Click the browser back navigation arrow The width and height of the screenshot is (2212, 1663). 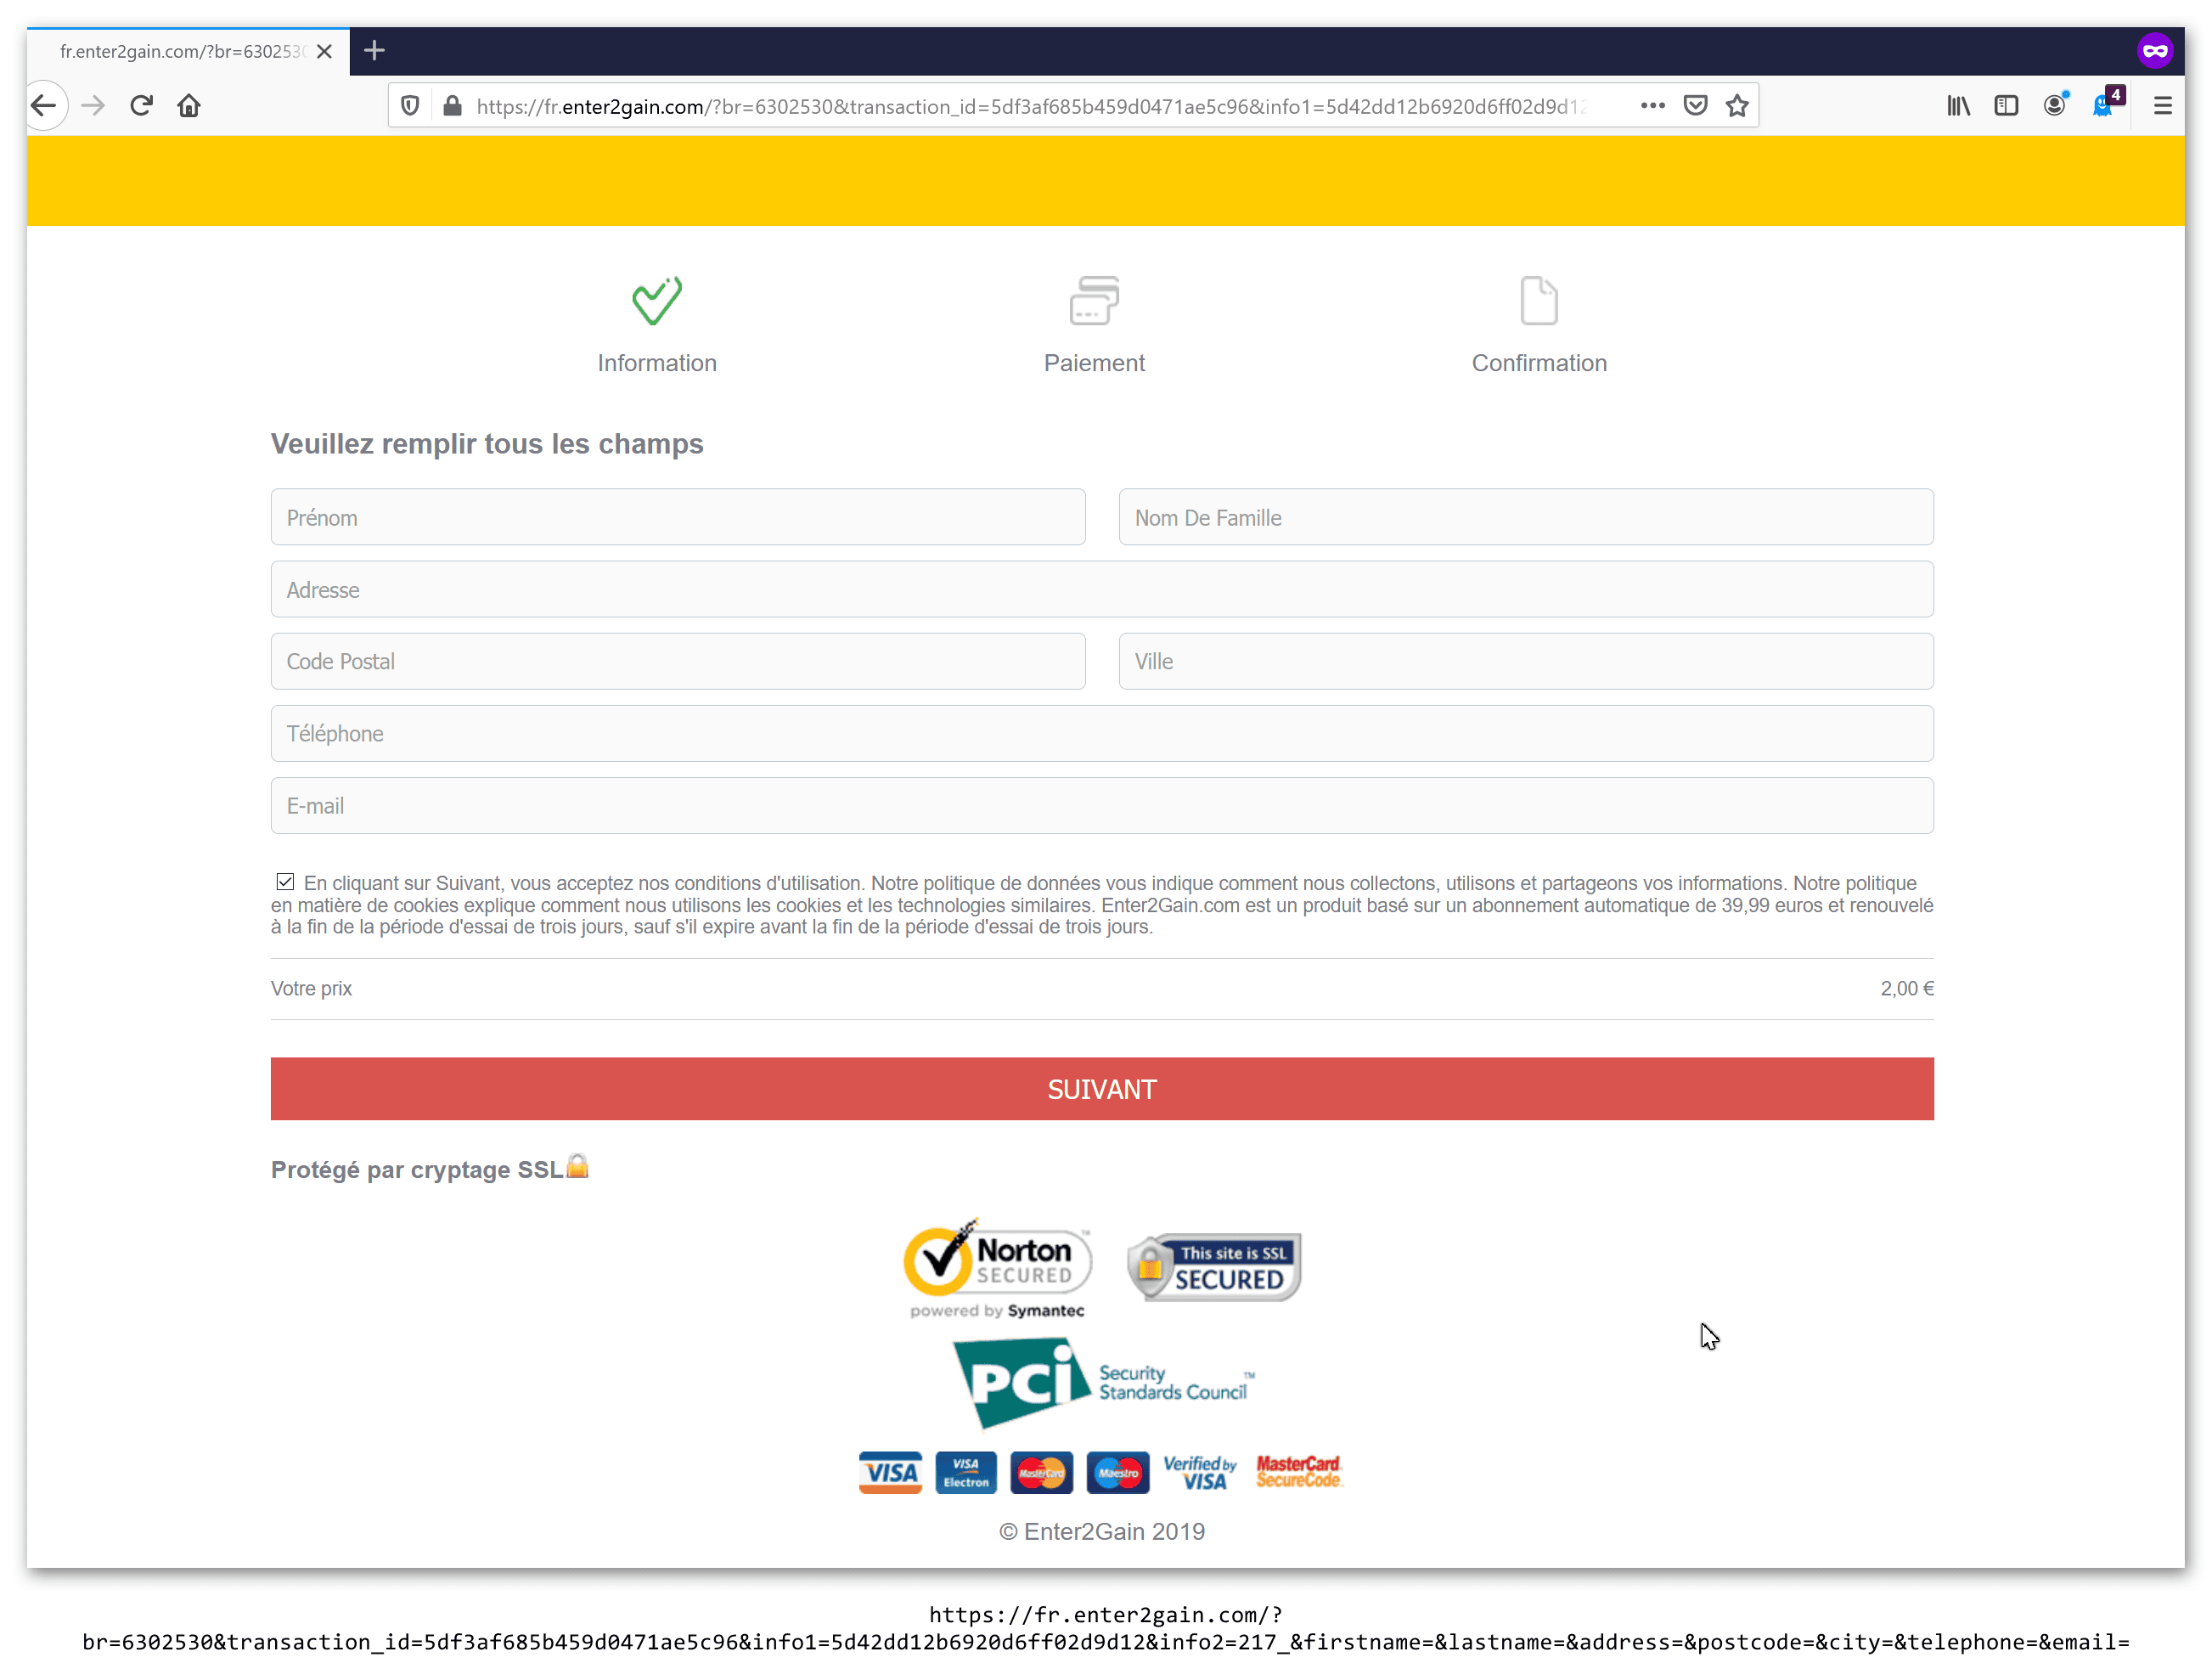tap(45, 104)
